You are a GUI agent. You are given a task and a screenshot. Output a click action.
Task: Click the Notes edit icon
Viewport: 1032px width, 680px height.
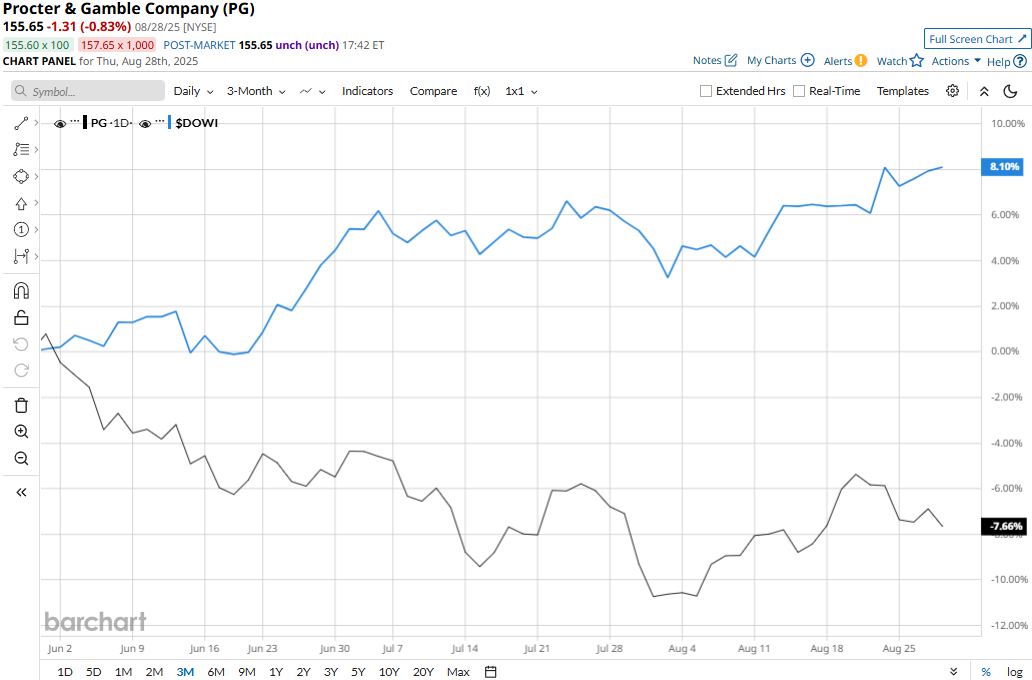pyautogui.click(x=731, y=61)
